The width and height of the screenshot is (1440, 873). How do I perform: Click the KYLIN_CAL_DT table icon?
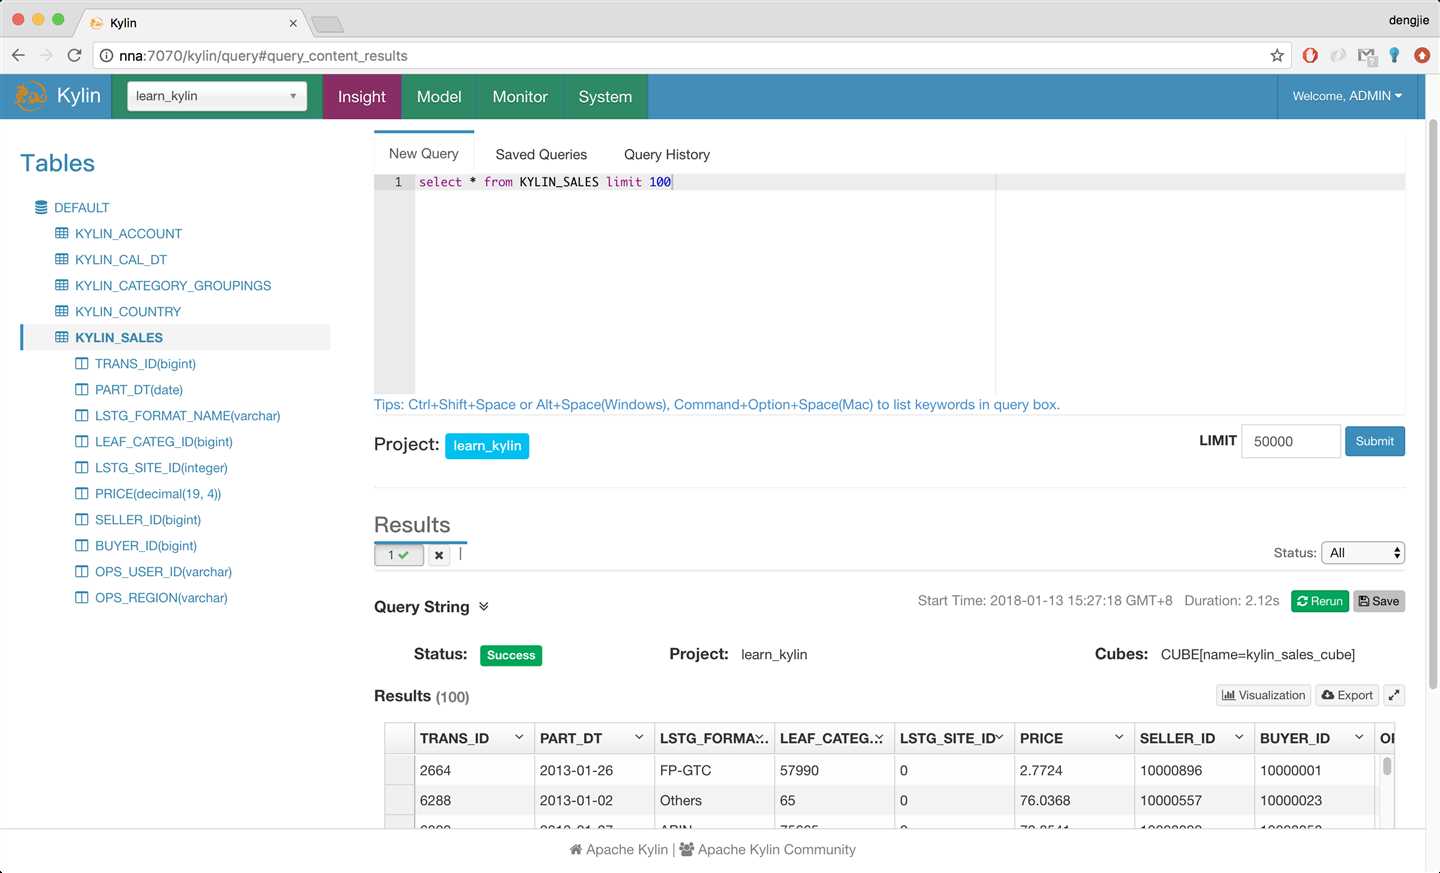tap(62, 259)
